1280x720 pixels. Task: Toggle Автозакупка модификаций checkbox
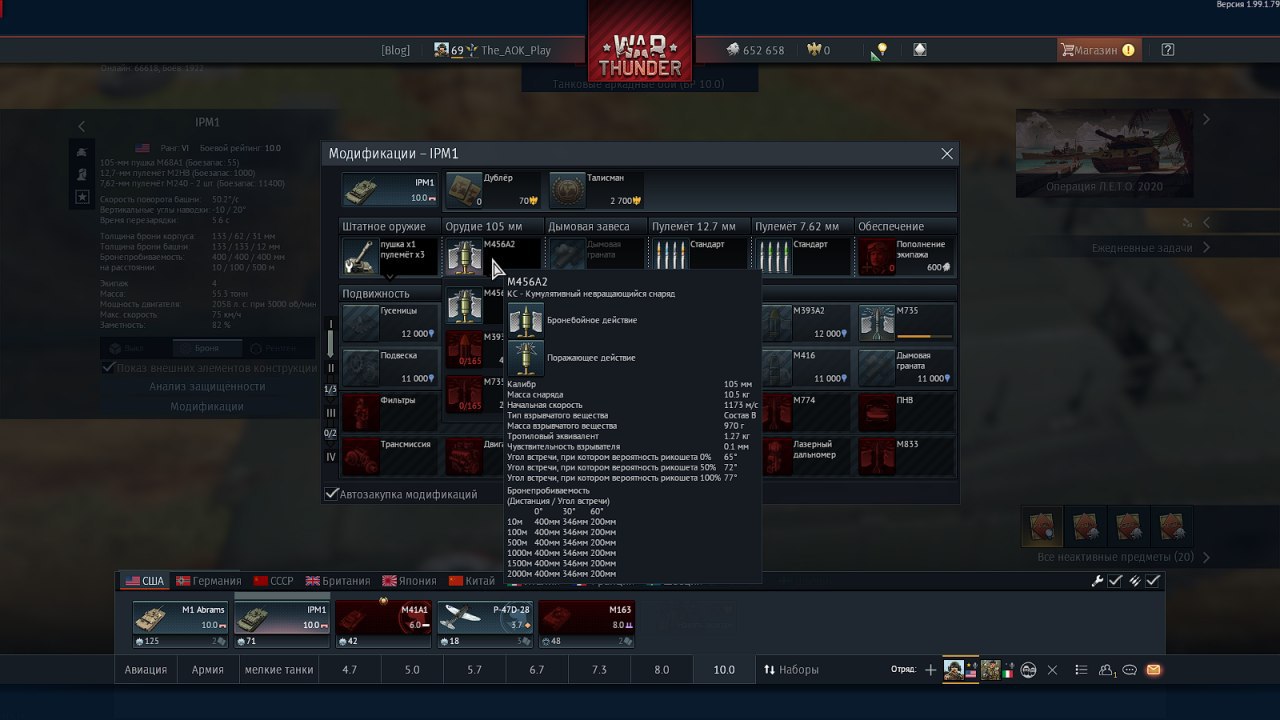coord(332,494)
